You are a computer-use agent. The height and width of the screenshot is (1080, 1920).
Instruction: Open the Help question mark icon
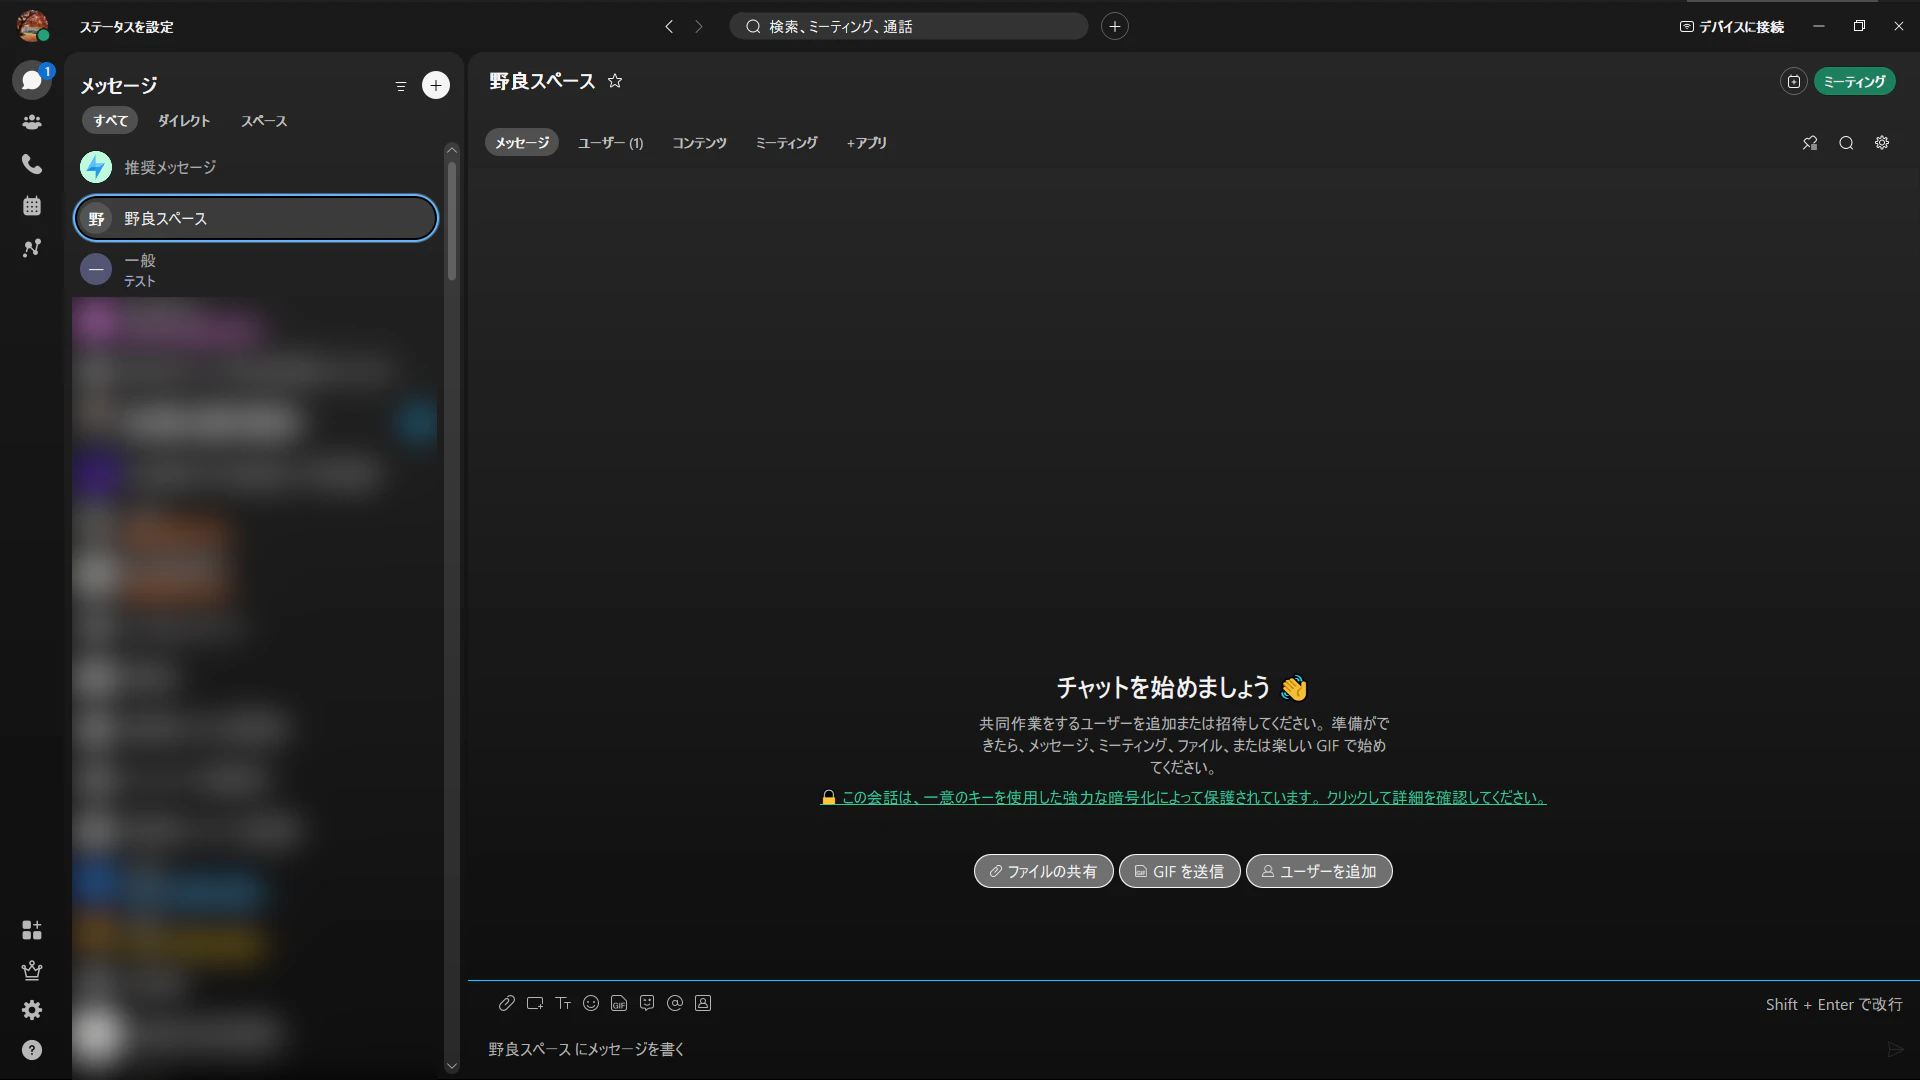pyautogui.click(x=32, y=1050)
